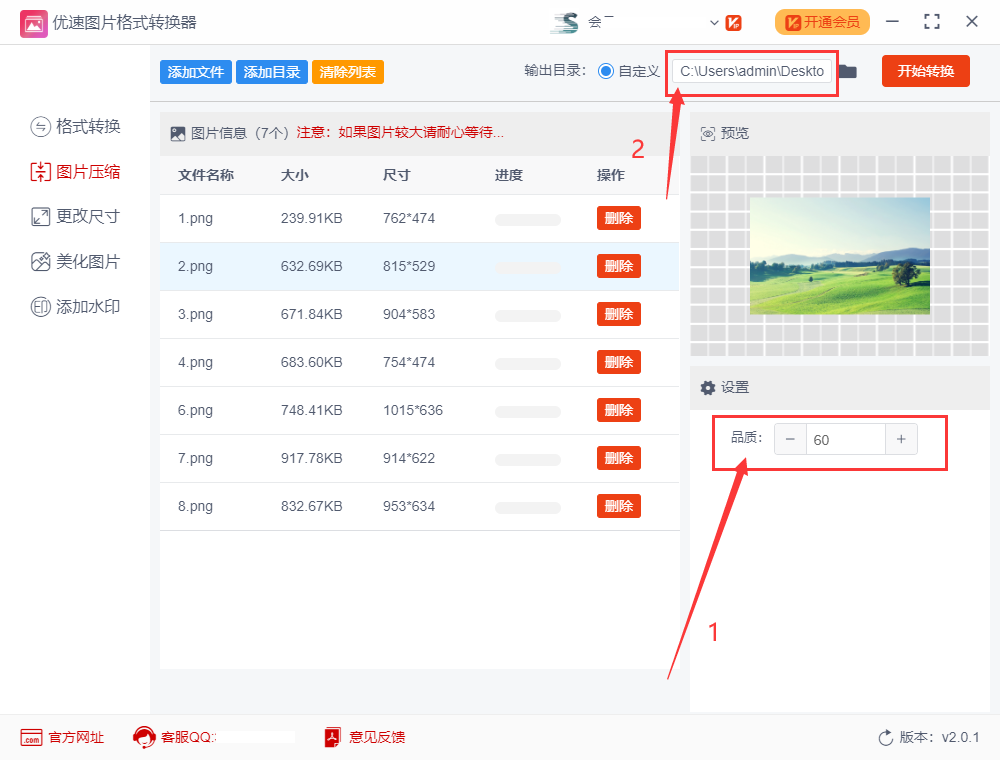Increase 品质 quality with the plus stepper
Screen dimensions: 1000x760
click(901, 439)
